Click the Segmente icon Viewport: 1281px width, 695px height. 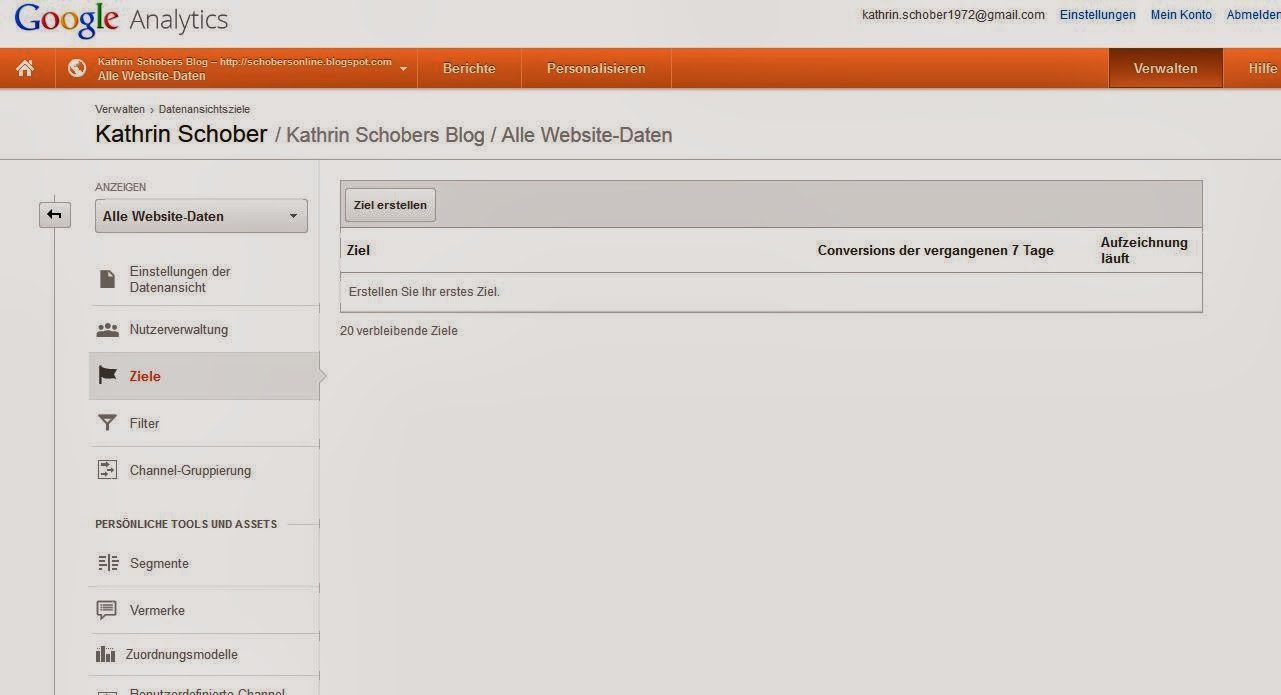tap(108, 563)
